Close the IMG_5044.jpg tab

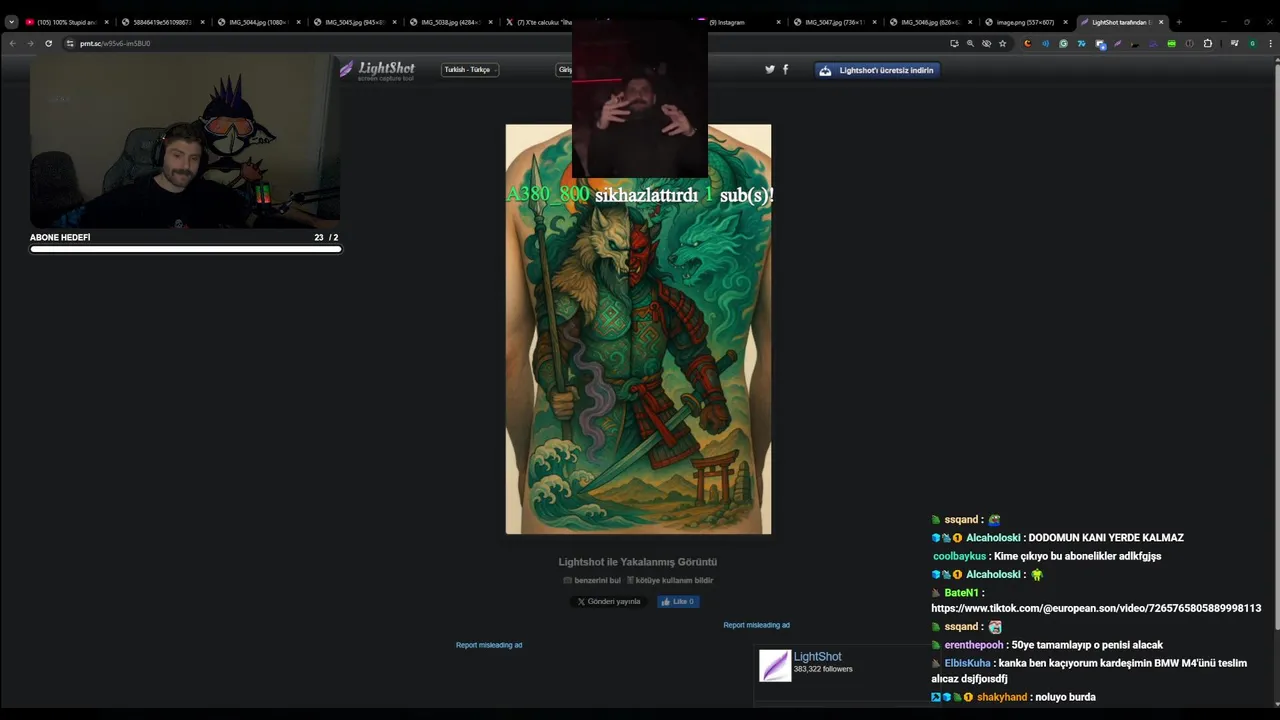coord(298,22)
